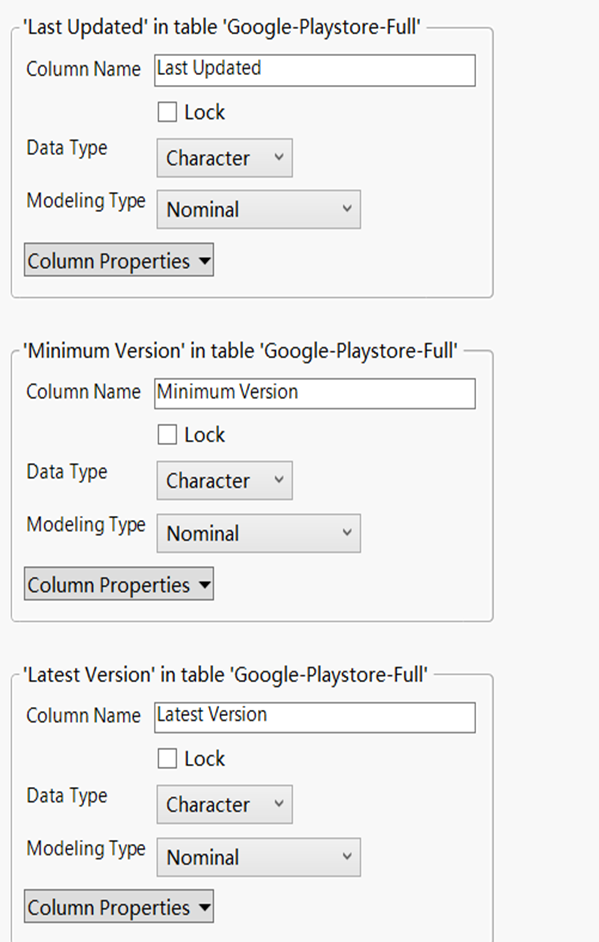Image resolution: width=599 pixels, height=942 pixels.
Task: Click the Latest Version column name field
Action: coord(315,717)
